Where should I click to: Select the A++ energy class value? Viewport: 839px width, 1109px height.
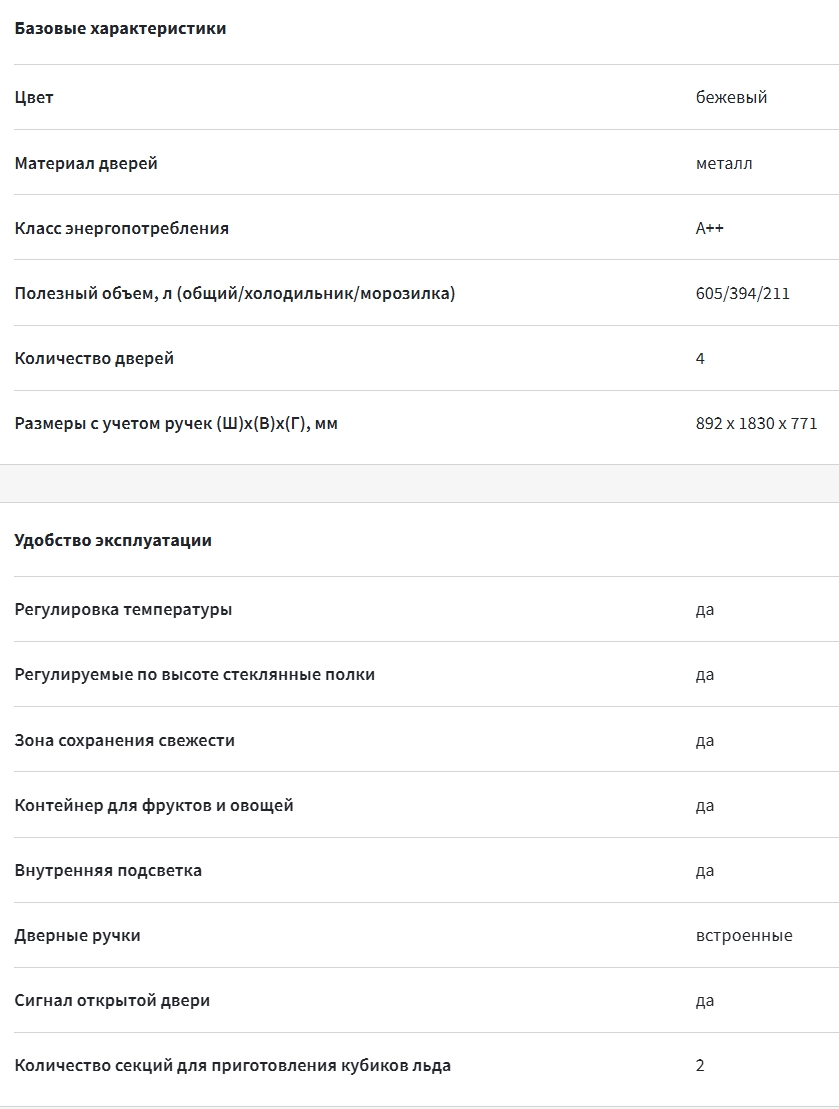pyautogui.click(x=710, y=228)
